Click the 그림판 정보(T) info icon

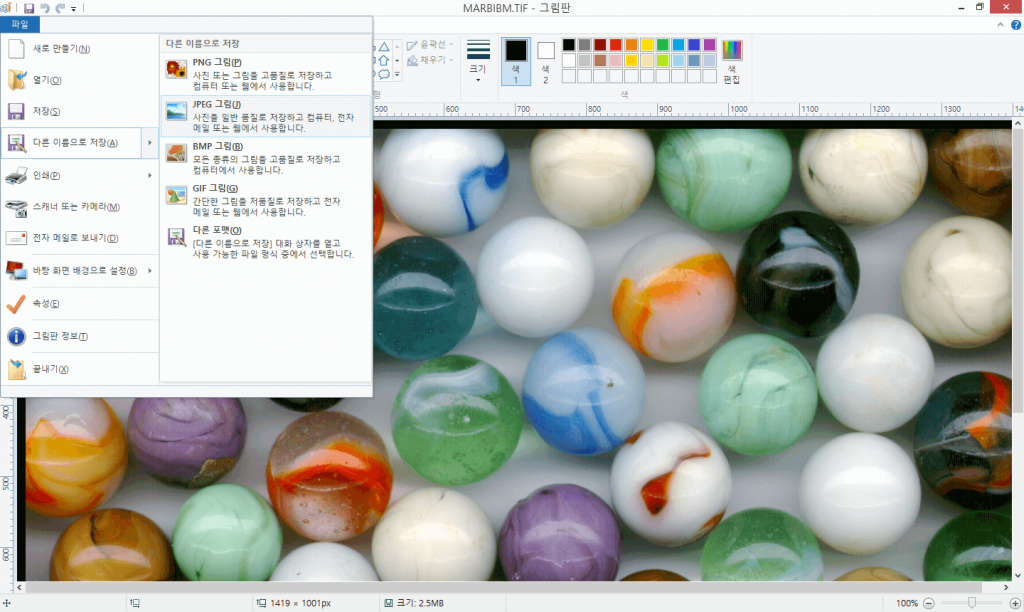(x=16, y=336)
